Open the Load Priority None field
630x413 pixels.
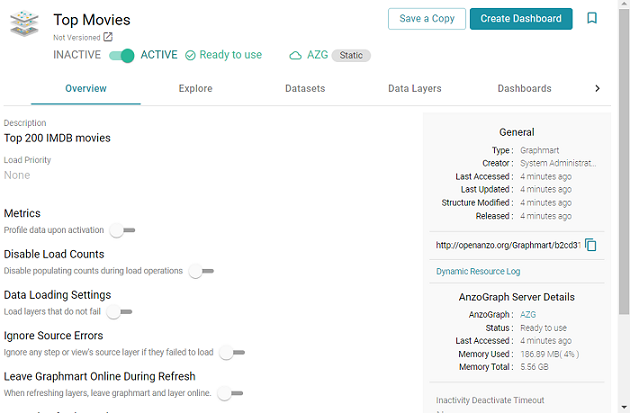pyautogui.click(x=17, y=175)
